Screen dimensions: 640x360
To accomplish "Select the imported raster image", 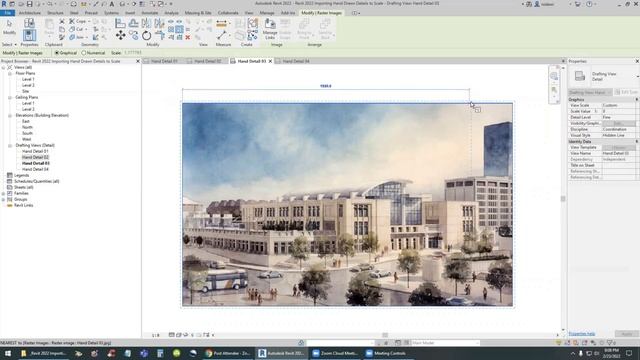I will coord(348,204).
